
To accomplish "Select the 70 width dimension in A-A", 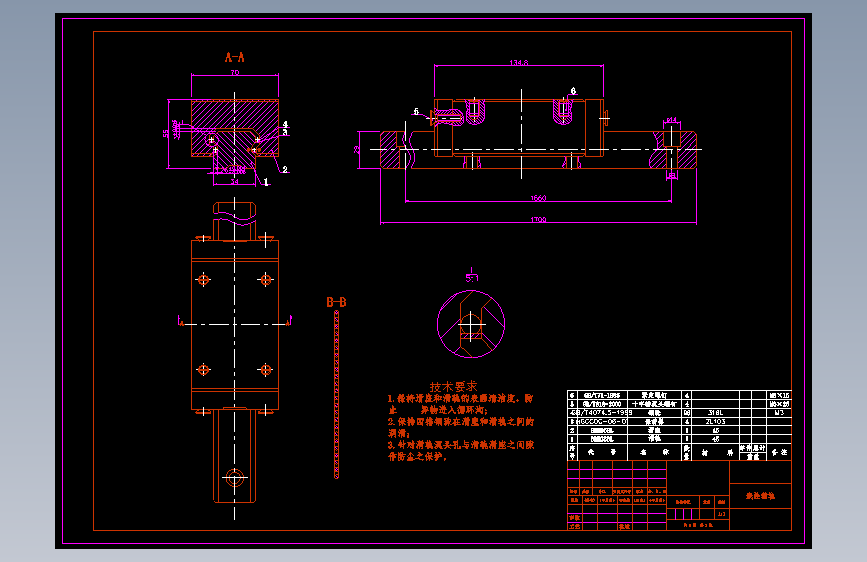I will tap(235, 72).
